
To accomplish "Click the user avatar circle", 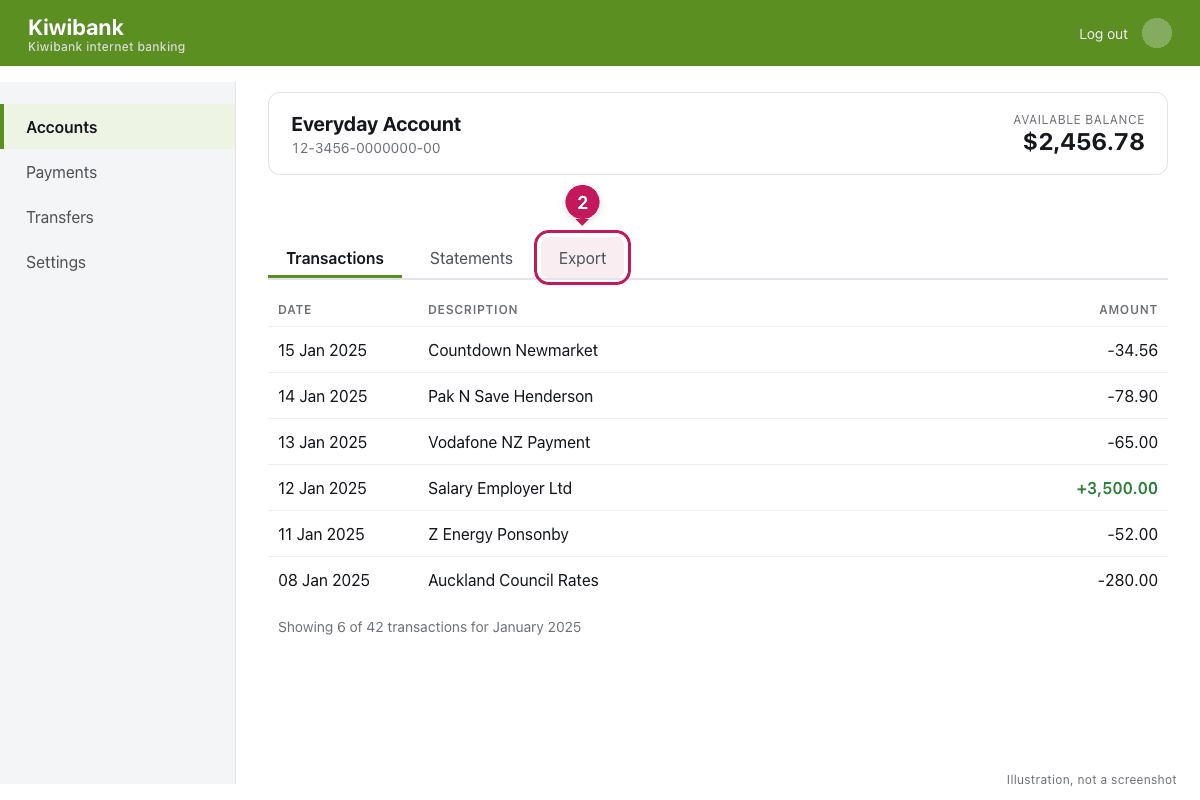I will (x=1157, y=33).
